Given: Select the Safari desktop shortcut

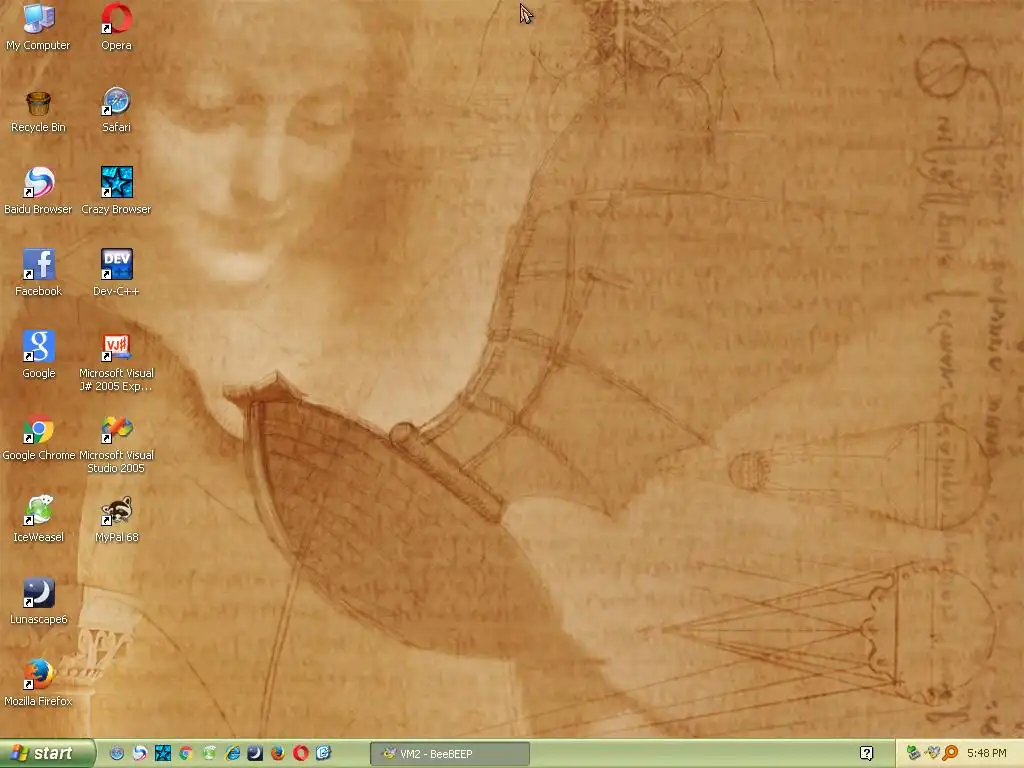Looking at the screenshot, I should 116,109.
